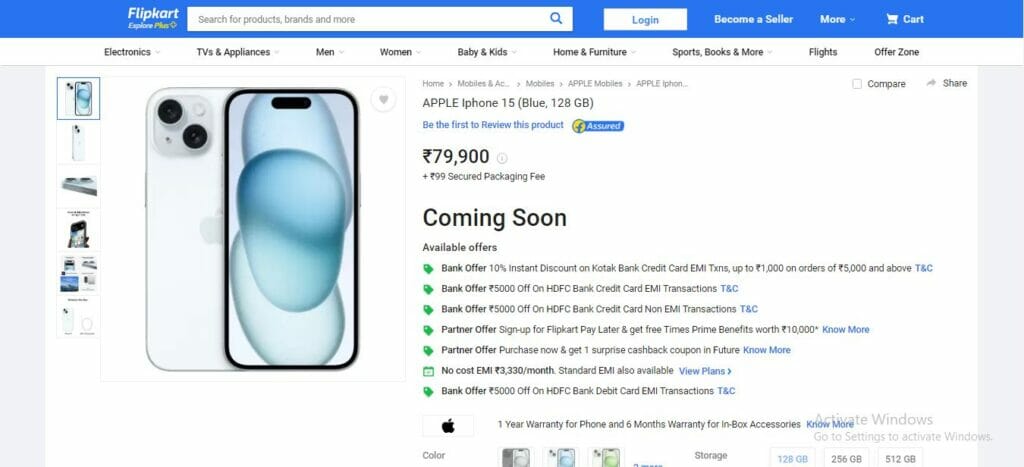The image size is (1024, 467).
Task: Expand Electronics category menu
Action: point(132,52)
